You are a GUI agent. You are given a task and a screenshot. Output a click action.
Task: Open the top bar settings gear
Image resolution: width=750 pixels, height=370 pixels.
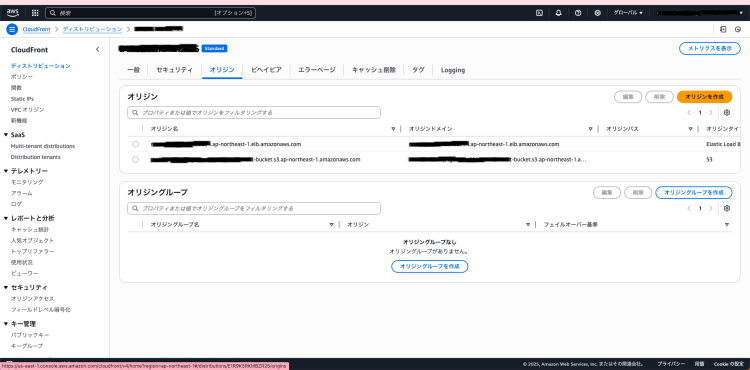point(597,13)
